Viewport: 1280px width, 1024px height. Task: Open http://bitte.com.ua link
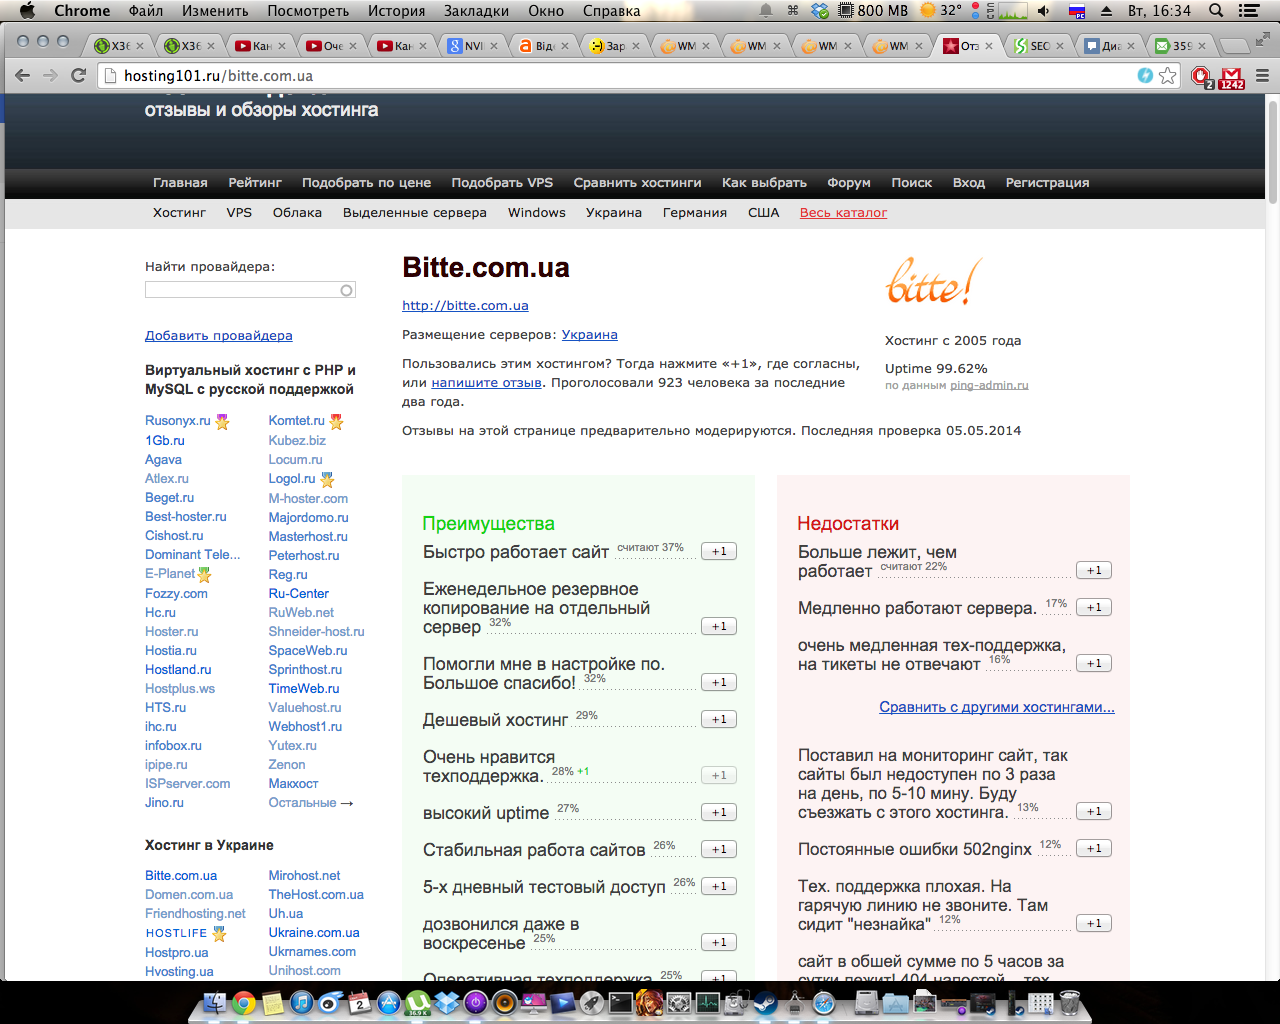tap(465, 305)
